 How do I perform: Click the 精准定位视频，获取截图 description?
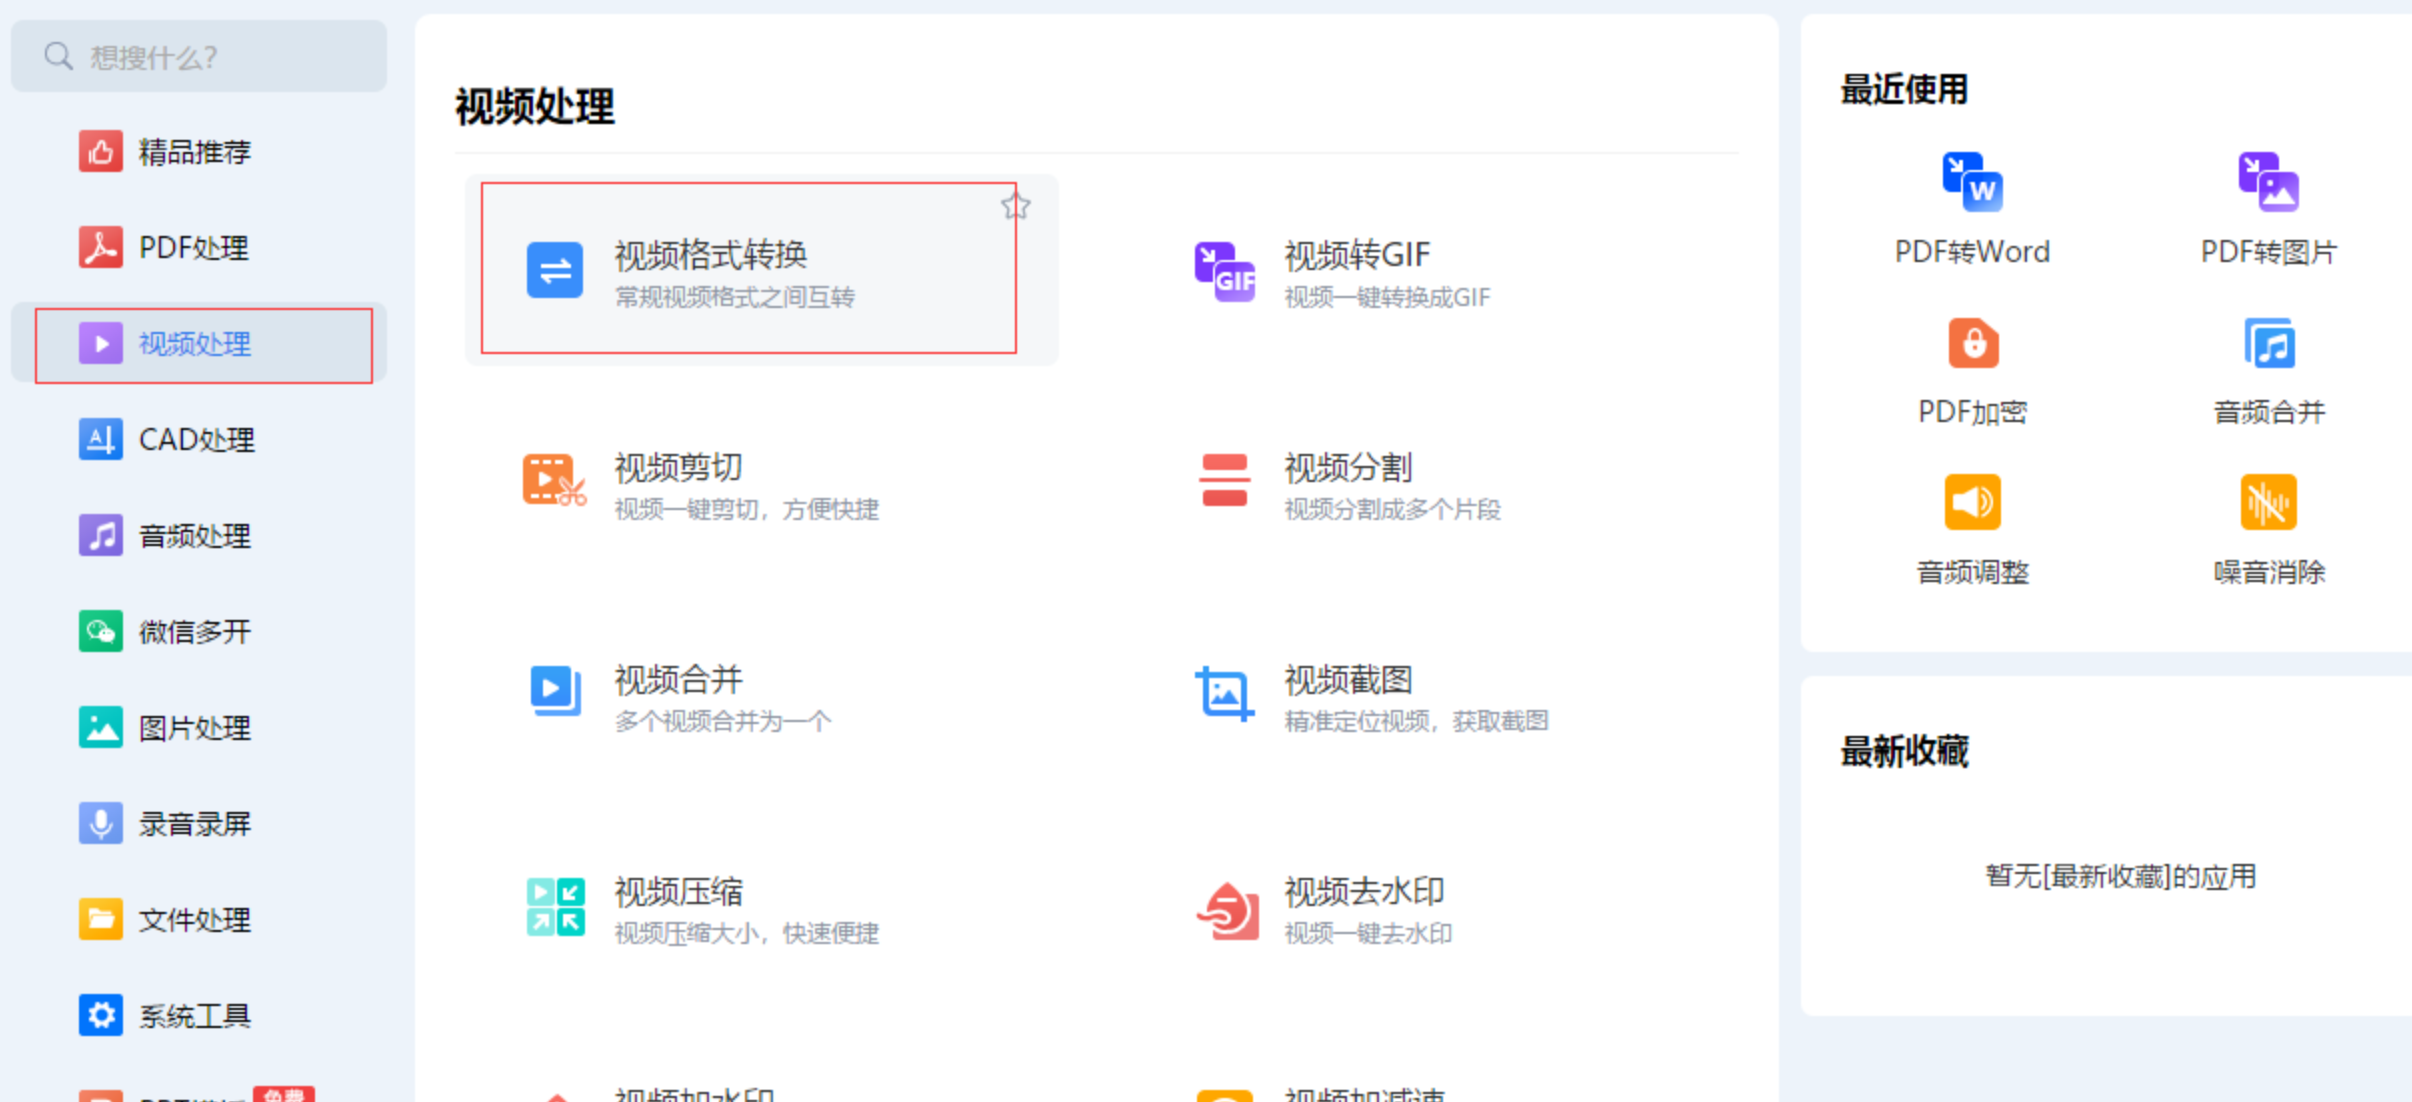coord(1416,721)
